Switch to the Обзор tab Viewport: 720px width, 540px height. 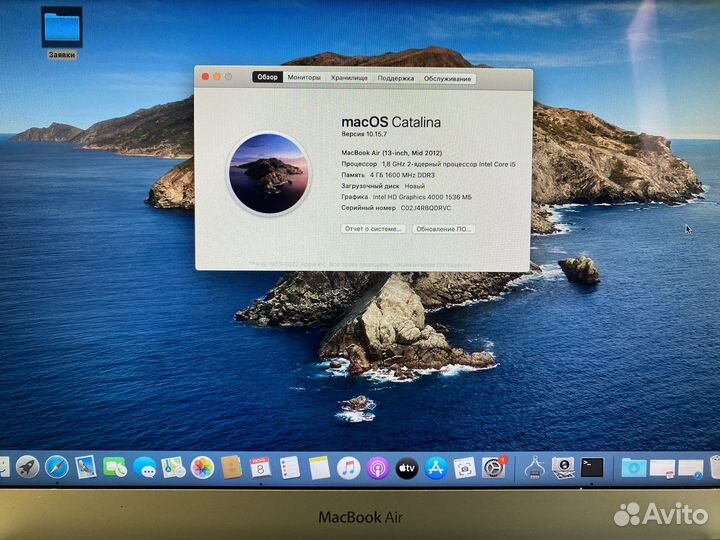pos(267,77)
